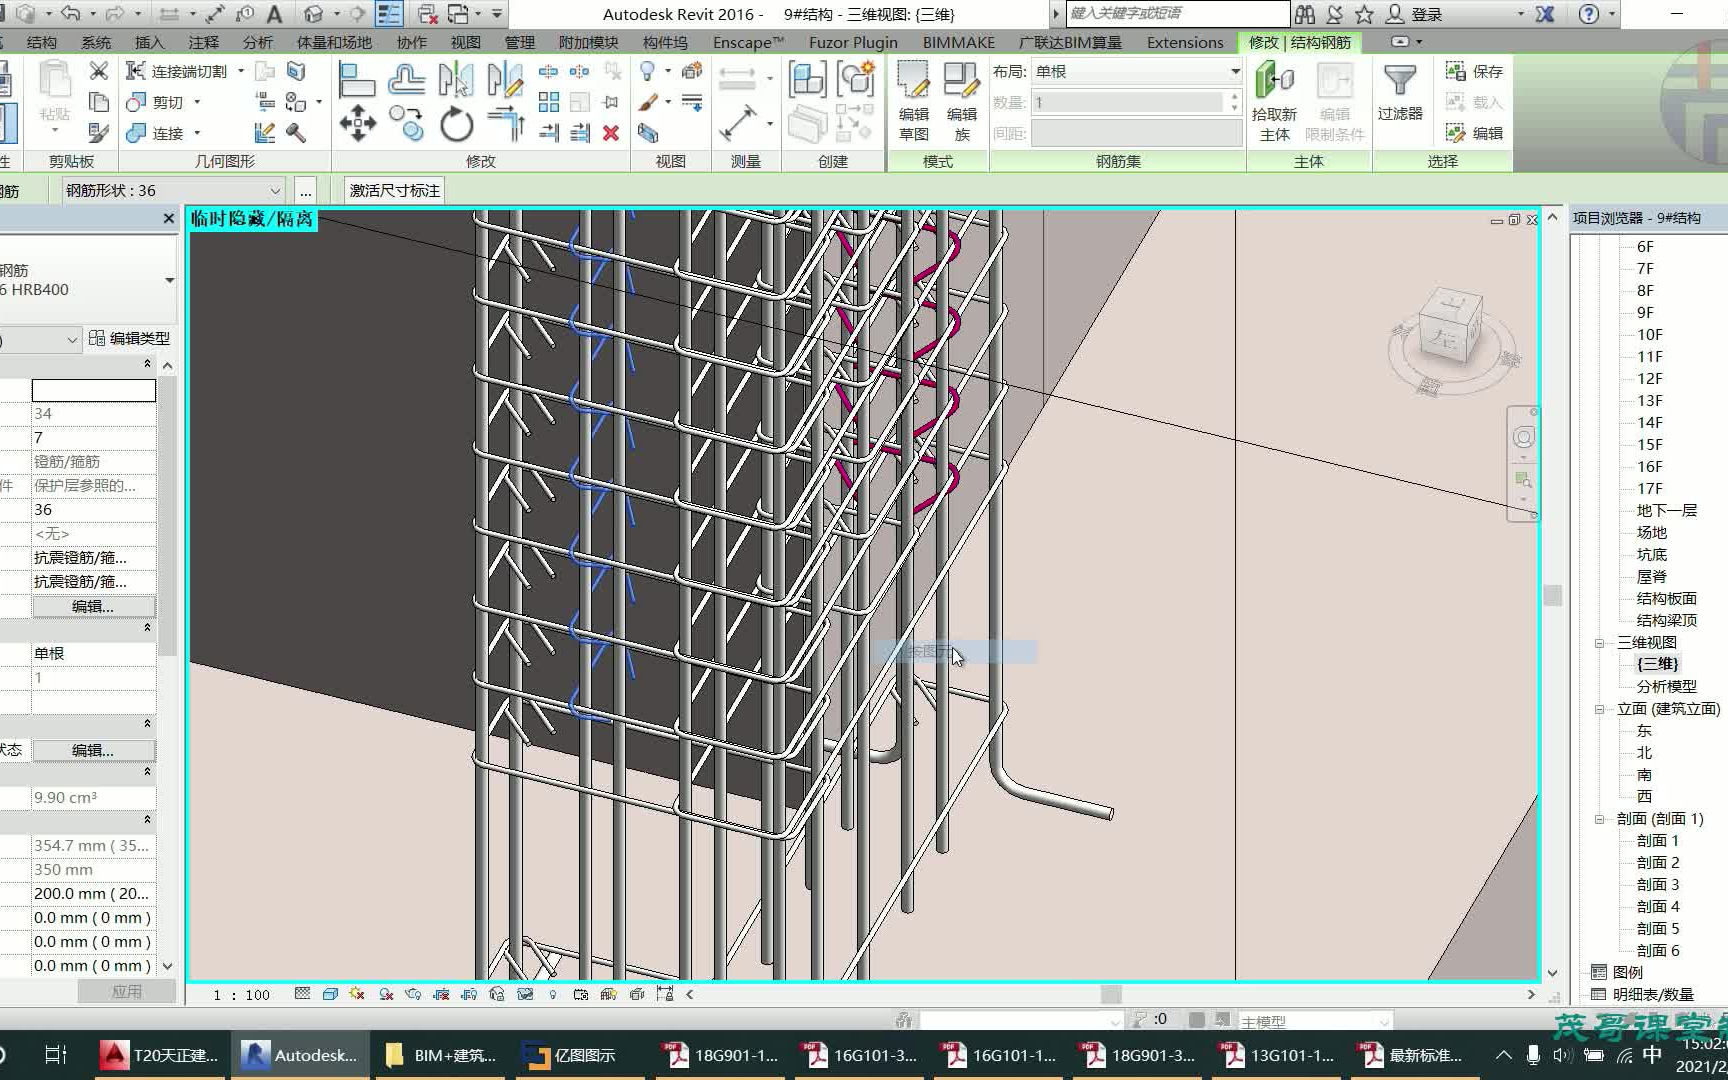Expand the 剖面 (剖面 1) tree node

click(x=1598, y=818)
